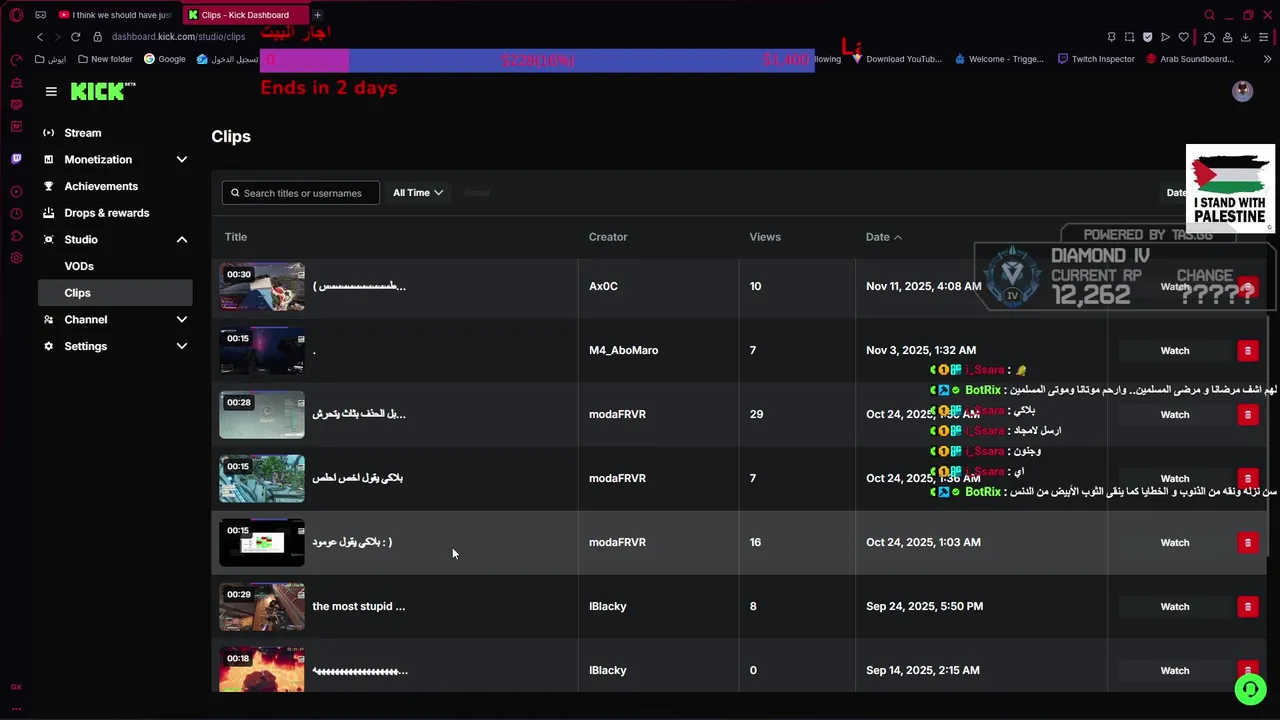Viewport: 1280px width, 720px height.
Task: Click creator name Ax0C
Action: point(603,286)
